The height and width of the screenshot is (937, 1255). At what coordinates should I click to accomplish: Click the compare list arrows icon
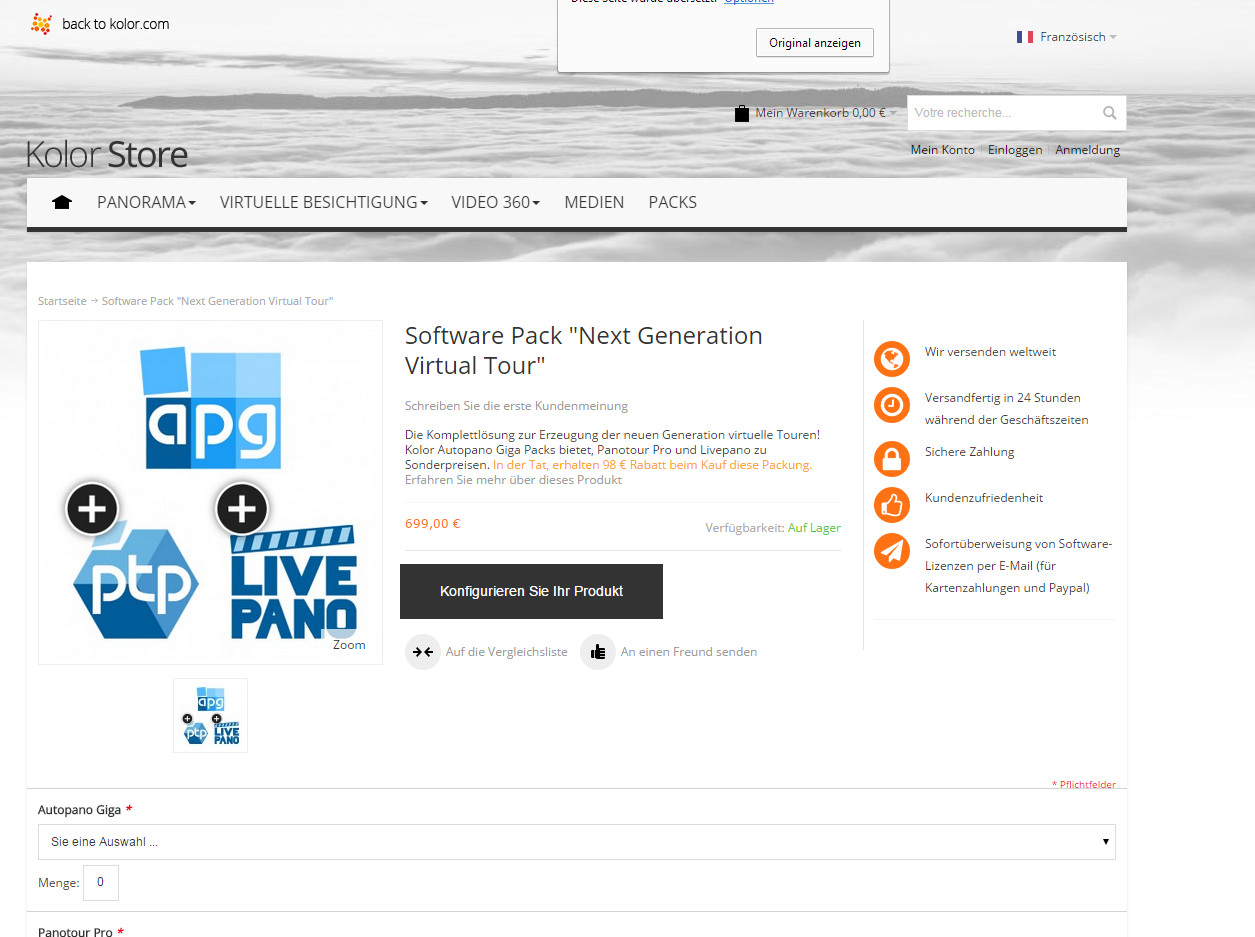coord(422,652)
